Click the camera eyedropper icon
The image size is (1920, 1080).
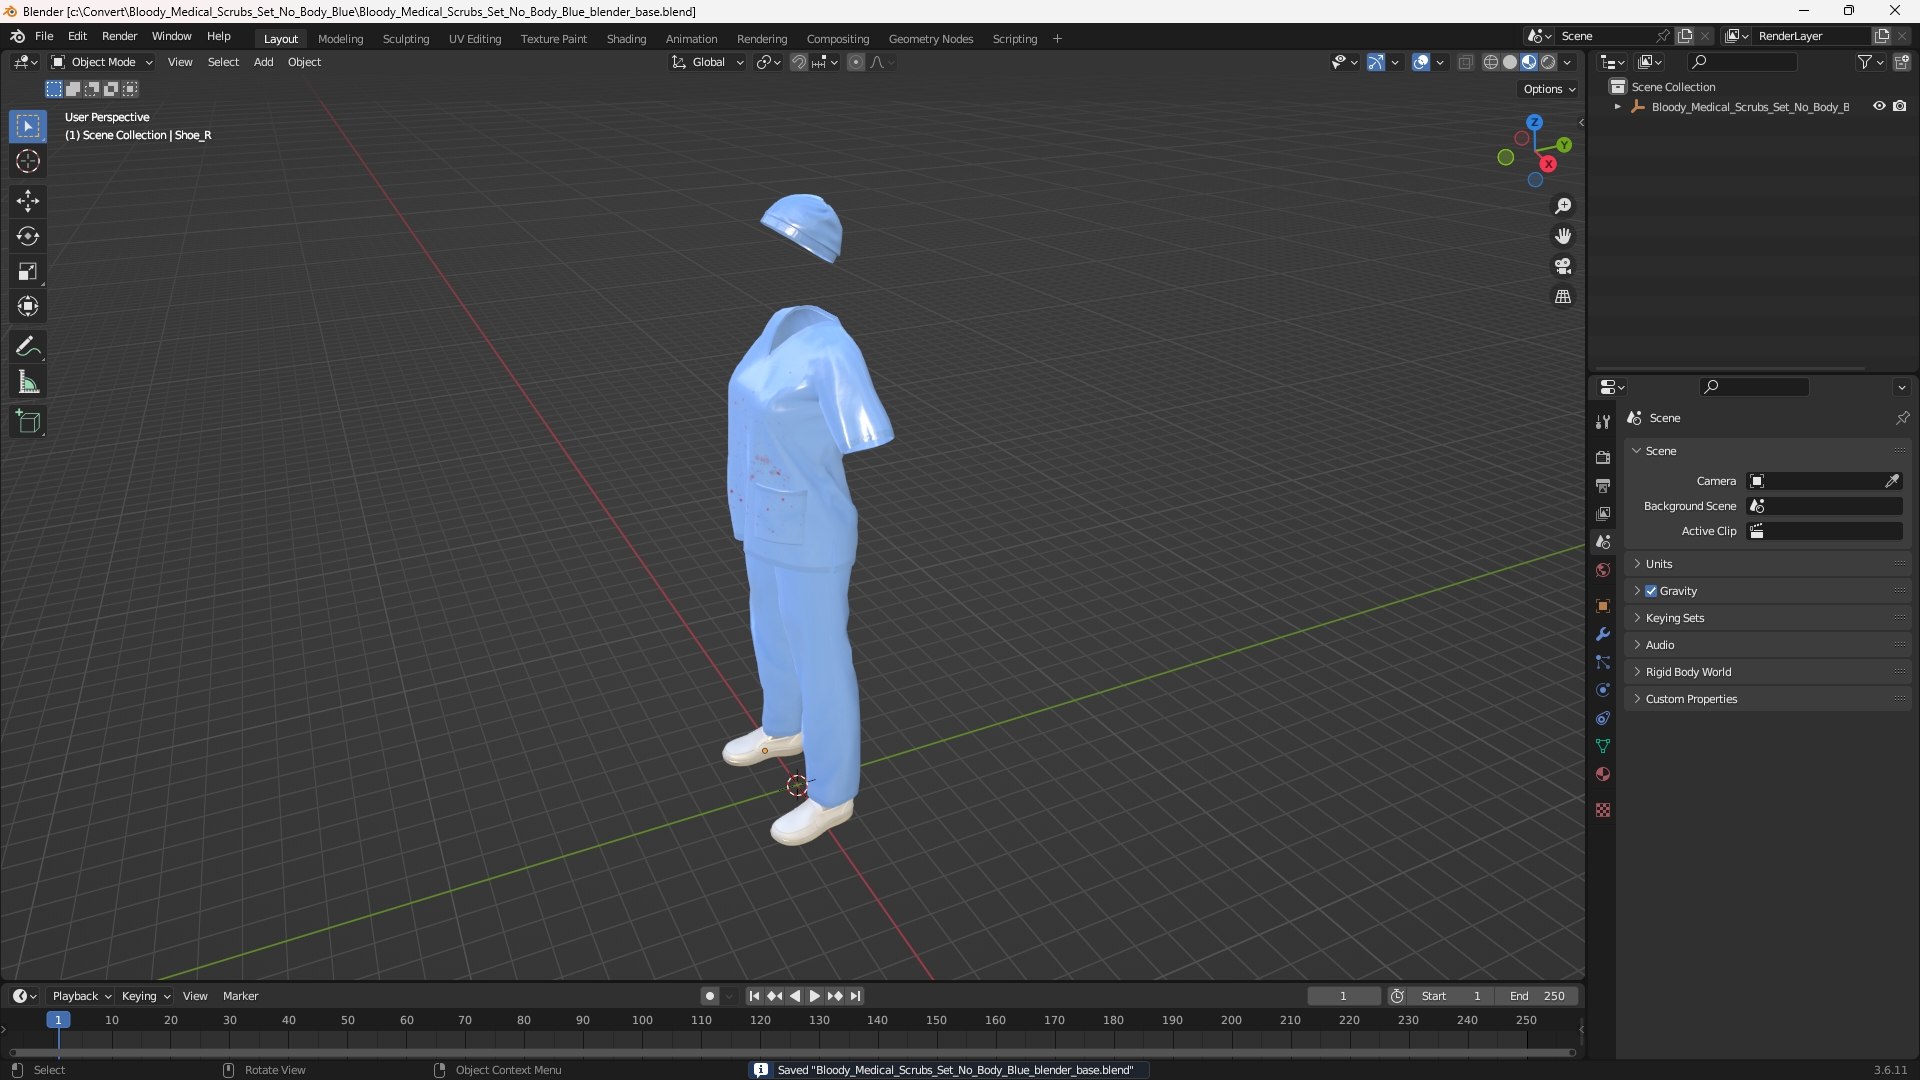click(1892, 481)
